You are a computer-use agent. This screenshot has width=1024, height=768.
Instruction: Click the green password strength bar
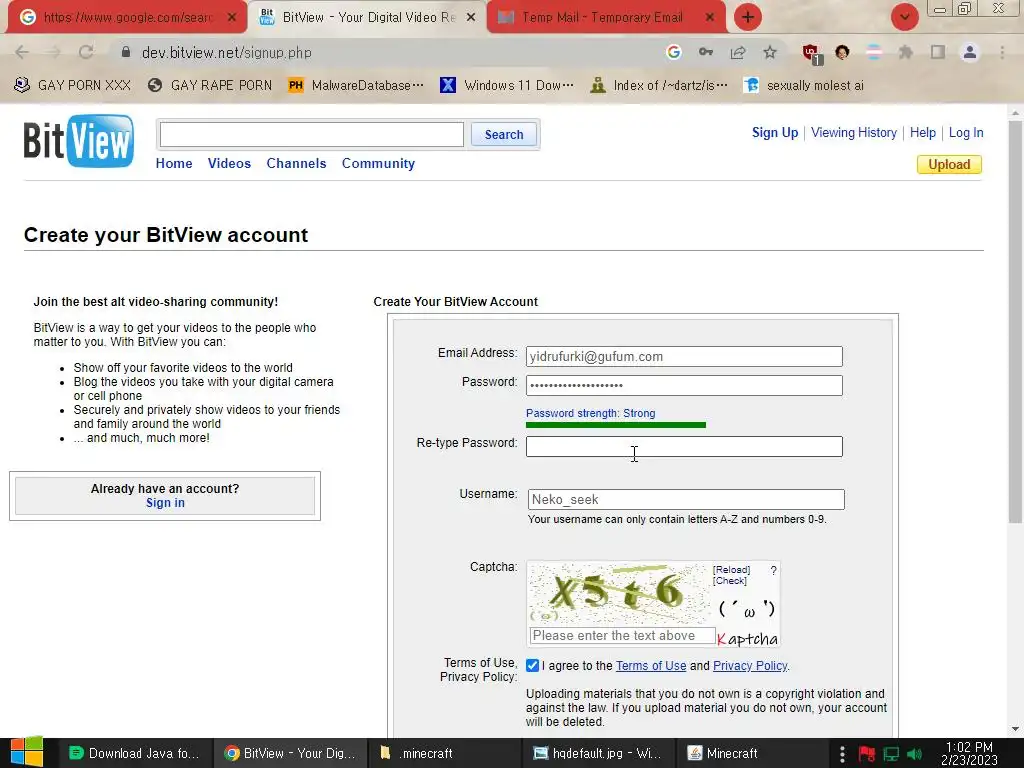click(616, 425)
